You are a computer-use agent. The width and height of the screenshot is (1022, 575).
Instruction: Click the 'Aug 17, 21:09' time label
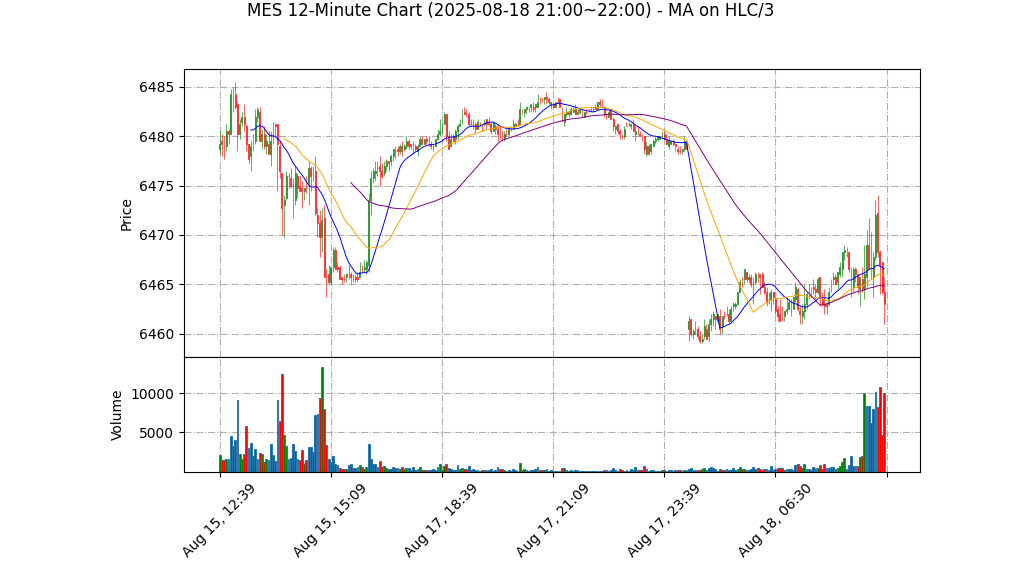click(x=551, y=521)
